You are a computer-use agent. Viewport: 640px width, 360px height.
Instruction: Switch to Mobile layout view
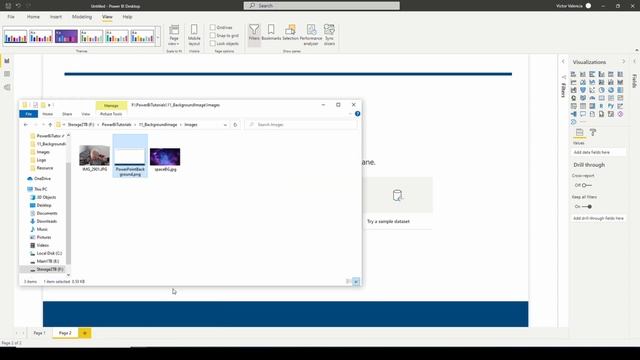(194, 34)
